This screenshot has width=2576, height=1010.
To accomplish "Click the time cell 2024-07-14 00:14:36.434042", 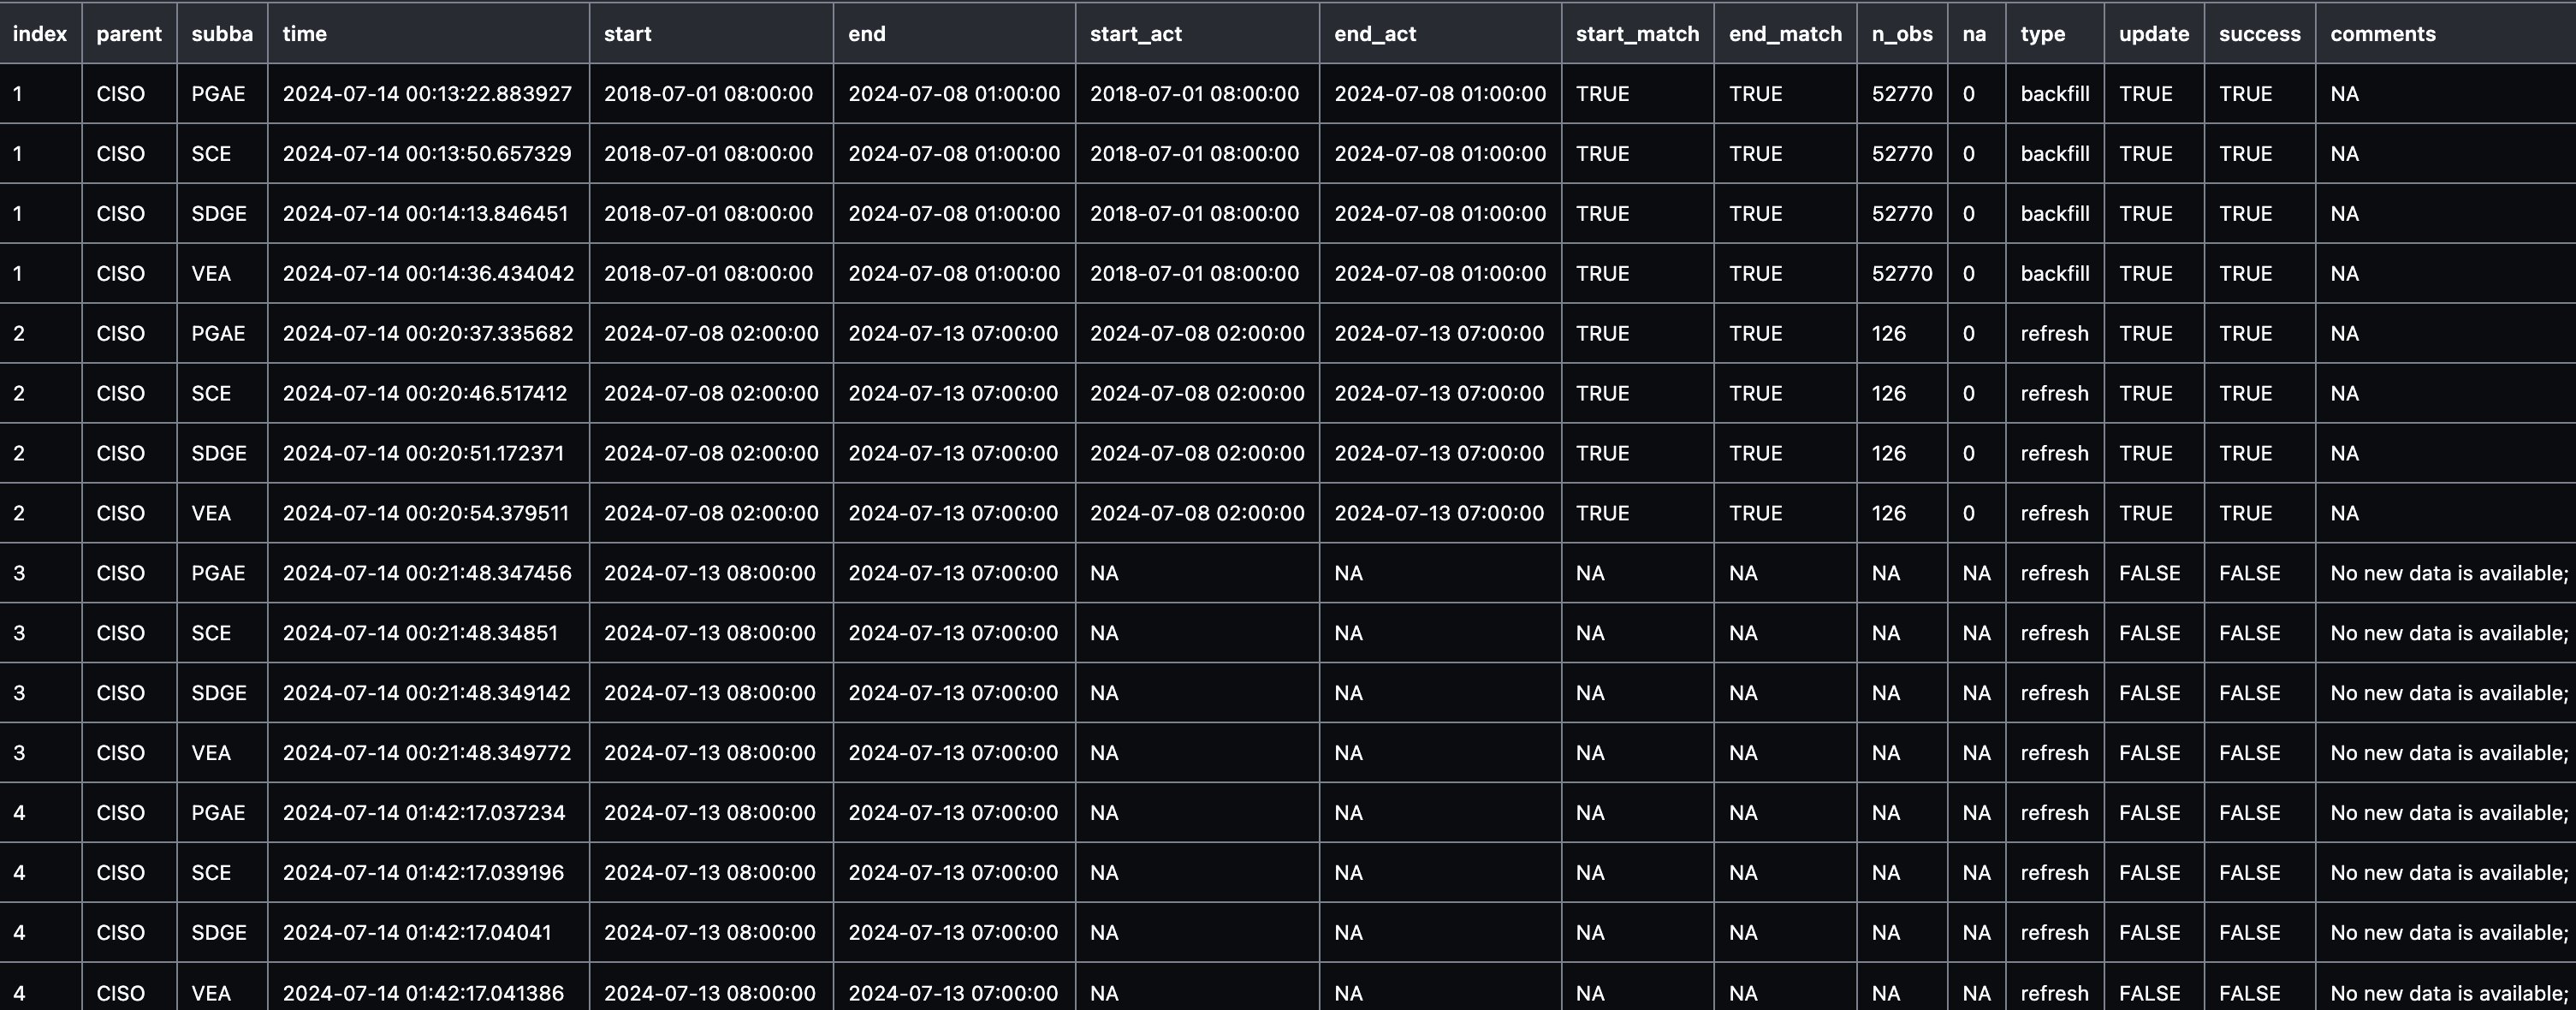I will tap(428, 274).
